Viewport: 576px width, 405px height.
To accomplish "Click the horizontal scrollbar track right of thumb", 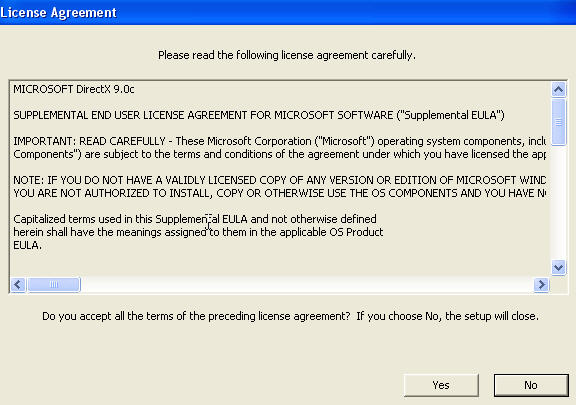I will tap(307, 284).
